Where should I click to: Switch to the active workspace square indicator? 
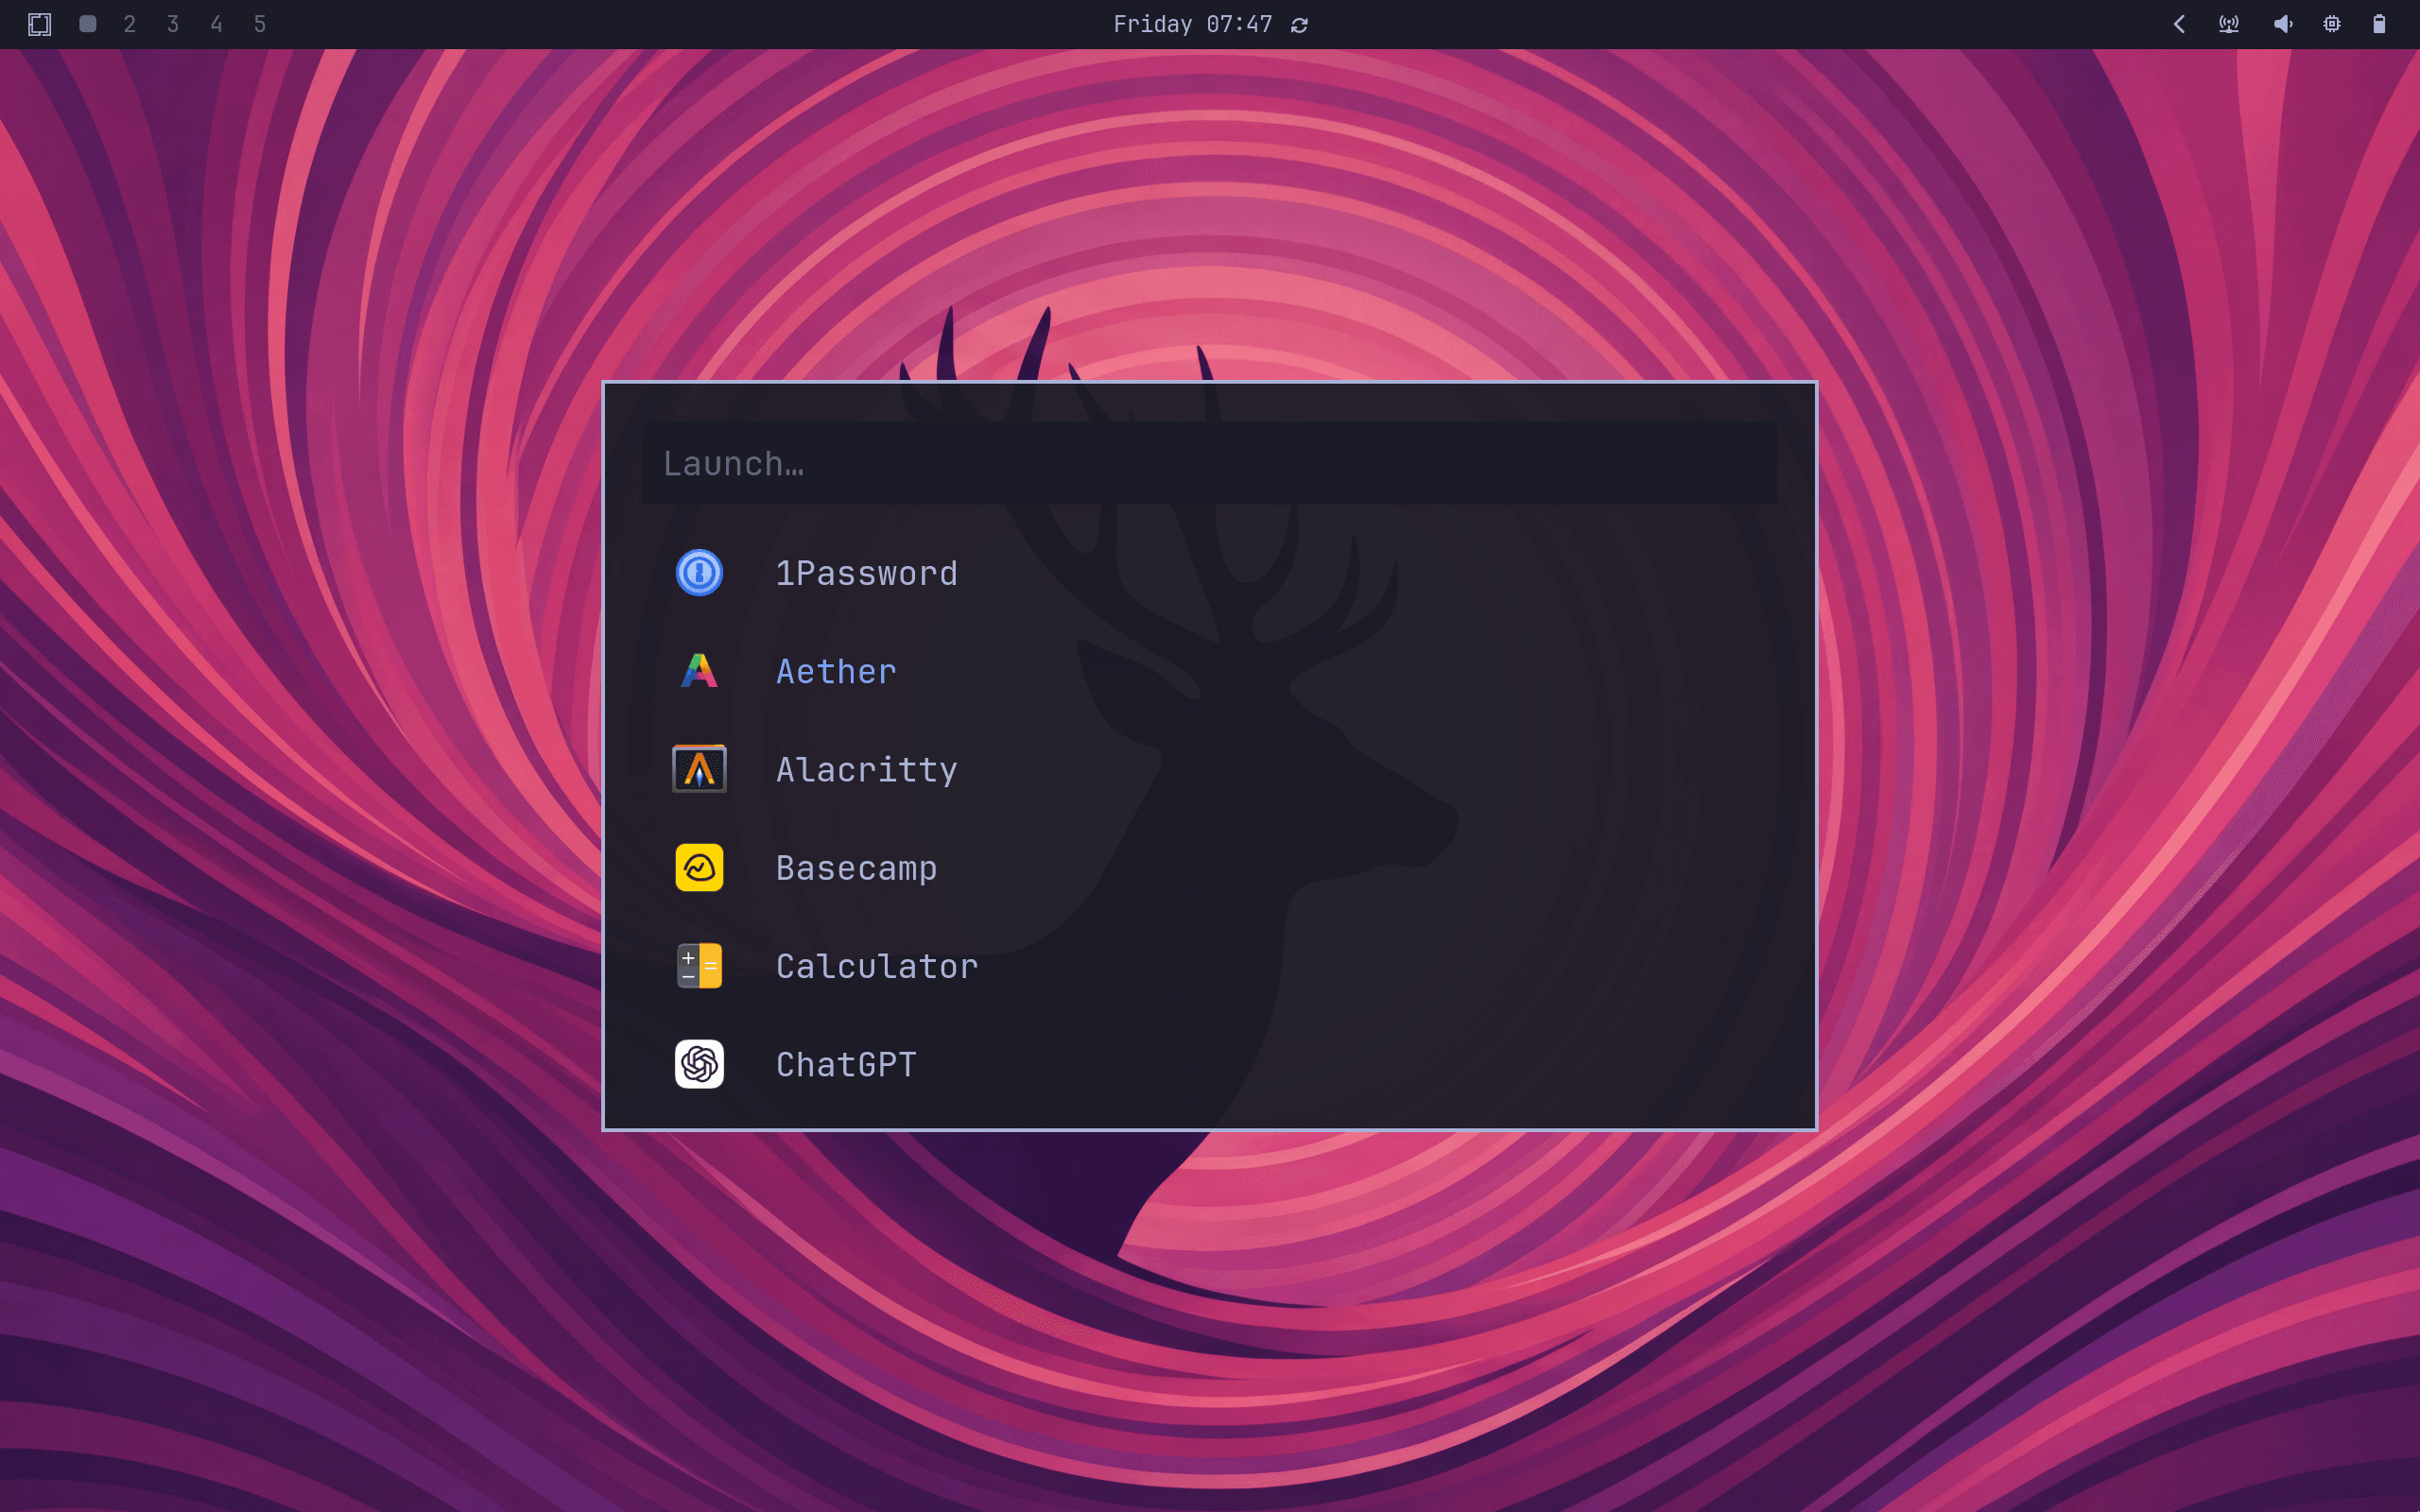pos(88,24)
